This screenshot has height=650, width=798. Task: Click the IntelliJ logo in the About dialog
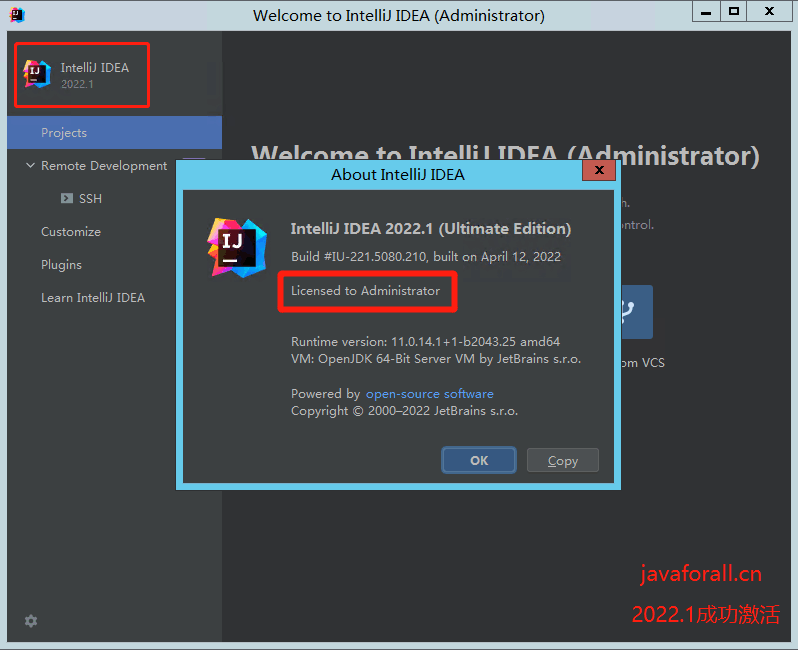click(237, 248)
